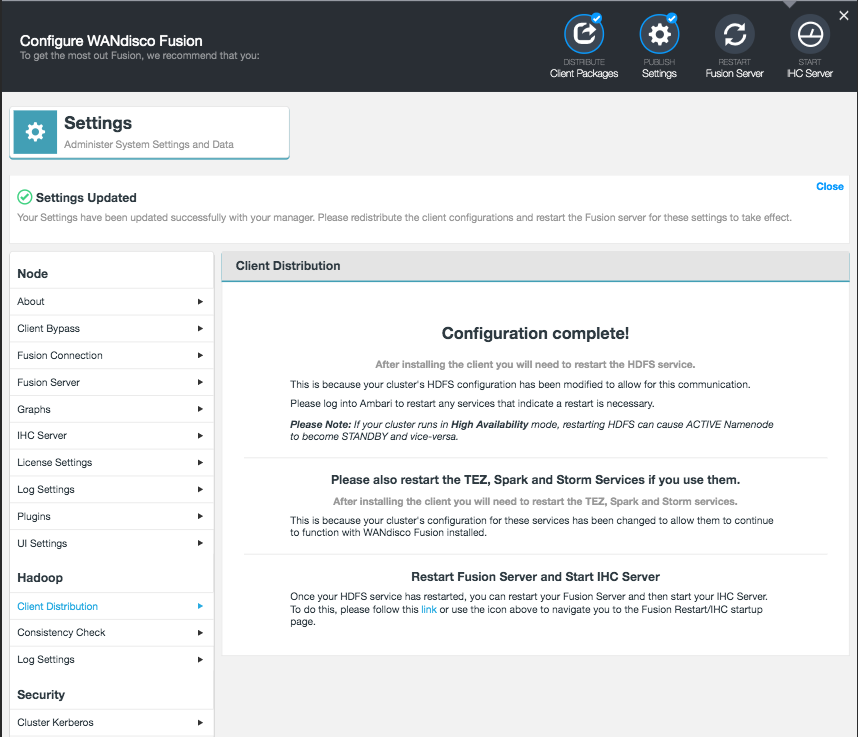Click the Restart Fusion Server icon

tap(734, 34)
